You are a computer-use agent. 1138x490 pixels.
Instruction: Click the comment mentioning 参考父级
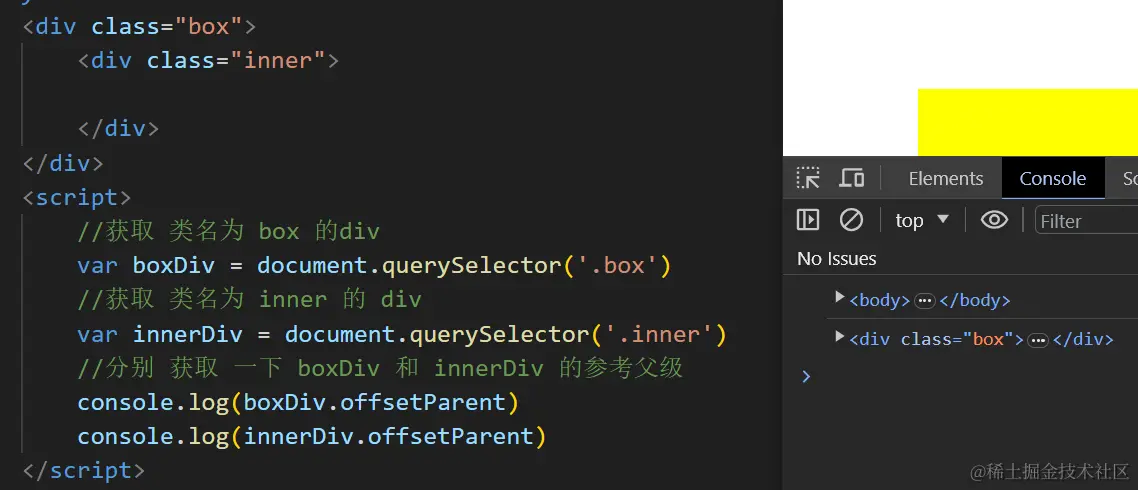click(380, 368)
